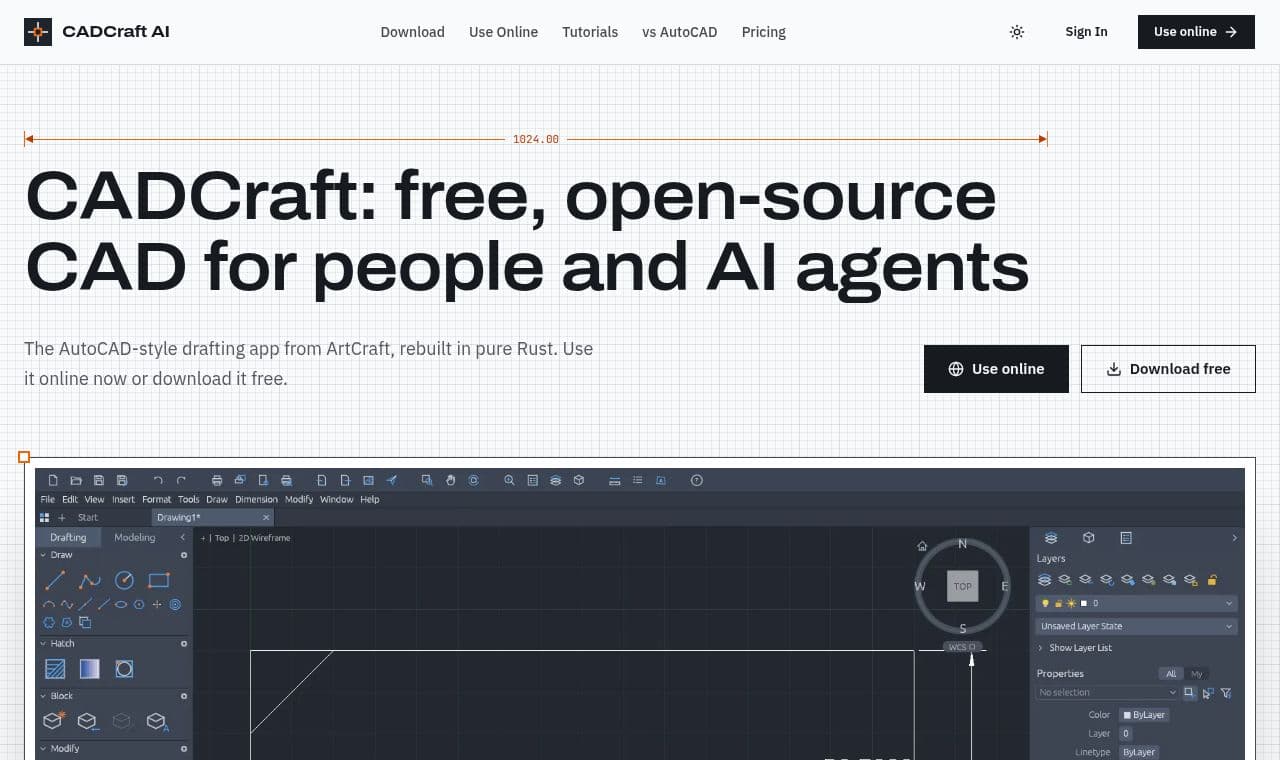Toggle the light/dark theme sun icon

tap(1017, 32)
